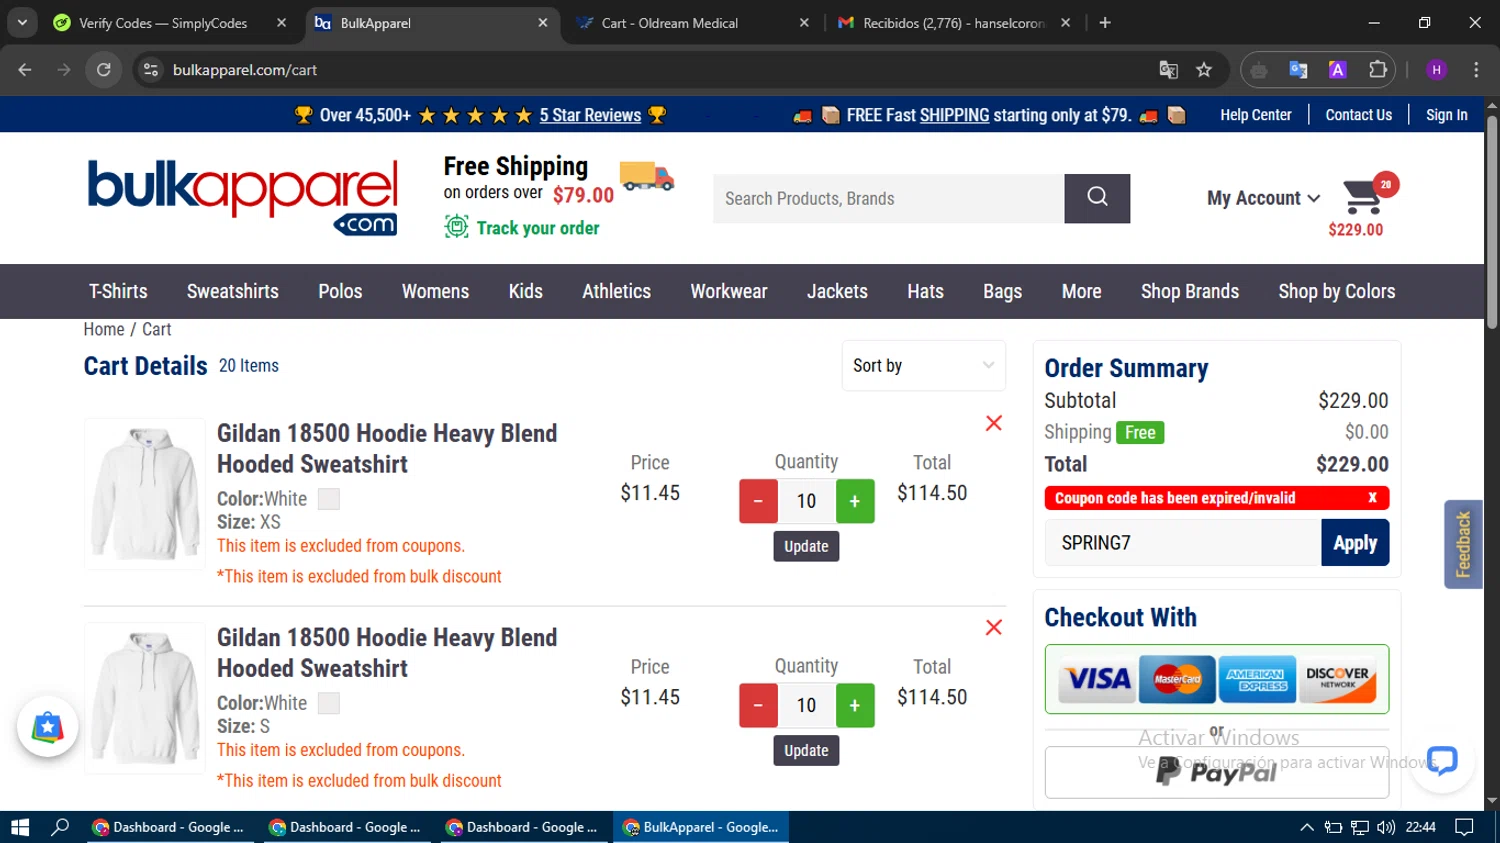
Task: Open the Google Translate icon in address bar
Action: [x=1168, y=69]
